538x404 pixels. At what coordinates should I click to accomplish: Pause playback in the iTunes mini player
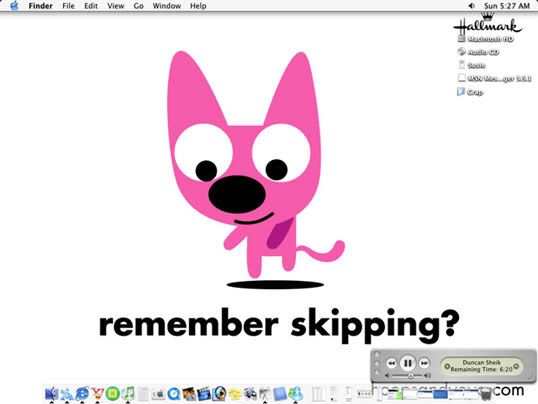408,363
